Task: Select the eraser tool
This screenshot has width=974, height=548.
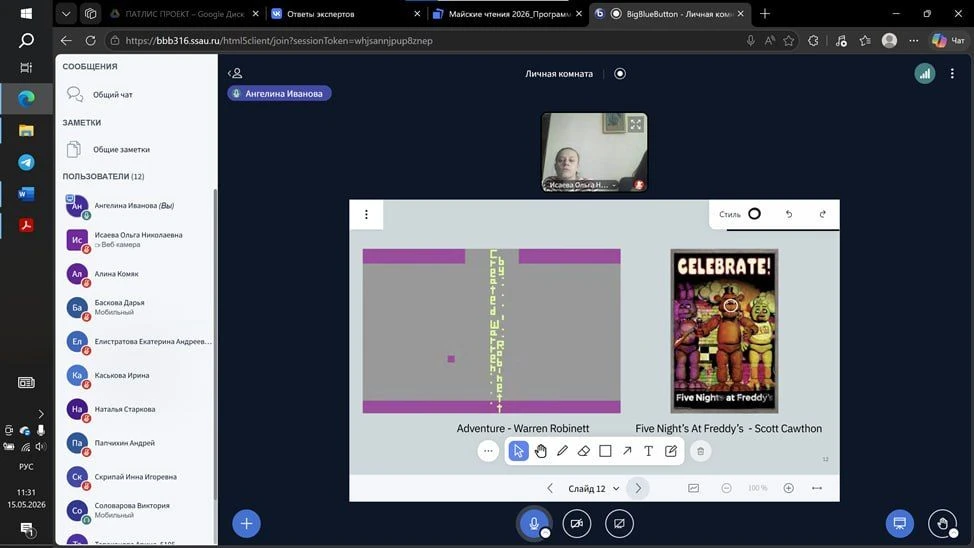Action: coord(583,451)
